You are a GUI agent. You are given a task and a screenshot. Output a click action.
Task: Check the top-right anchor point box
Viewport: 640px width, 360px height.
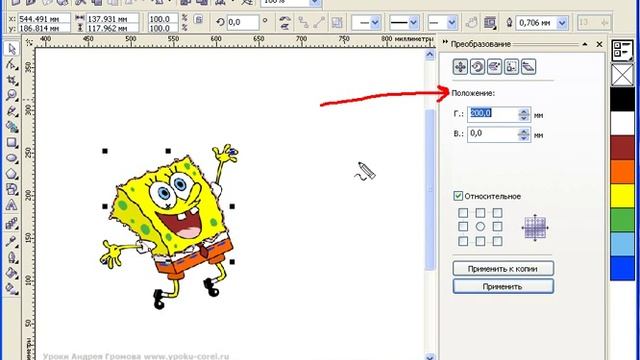point(497,213)
